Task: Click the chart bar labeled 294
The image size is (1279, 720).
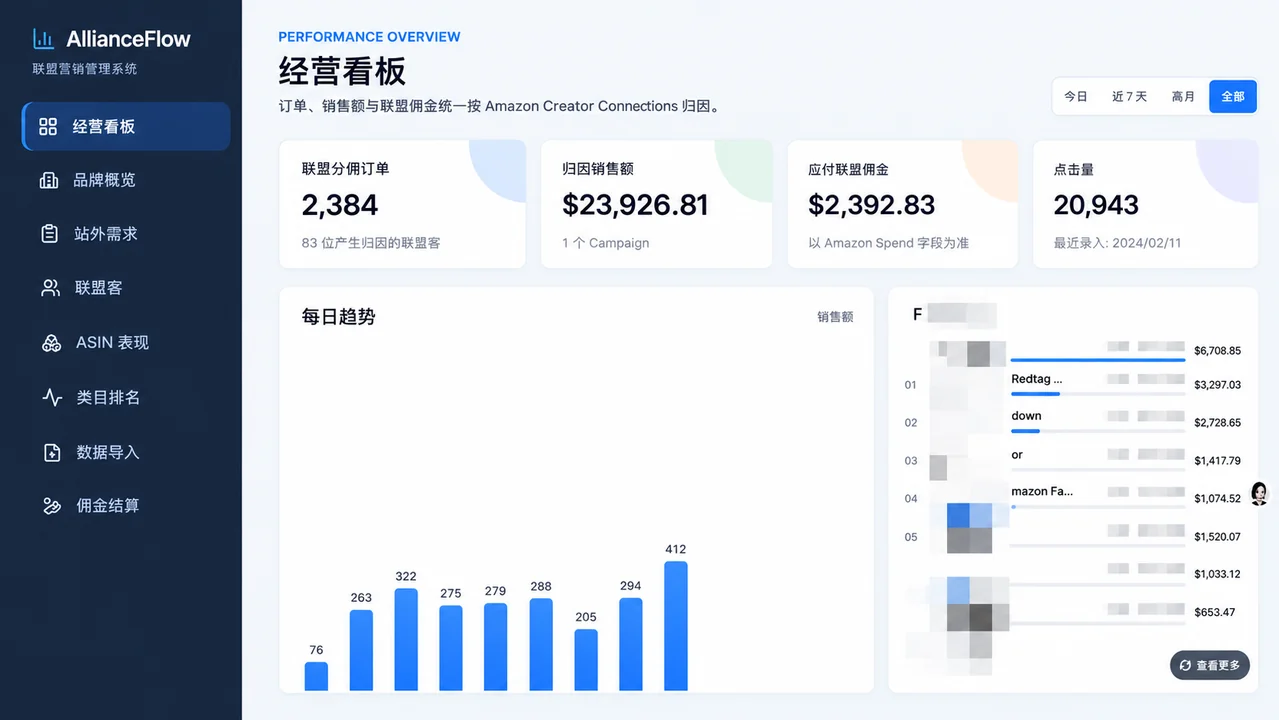Action: [631, 644]
